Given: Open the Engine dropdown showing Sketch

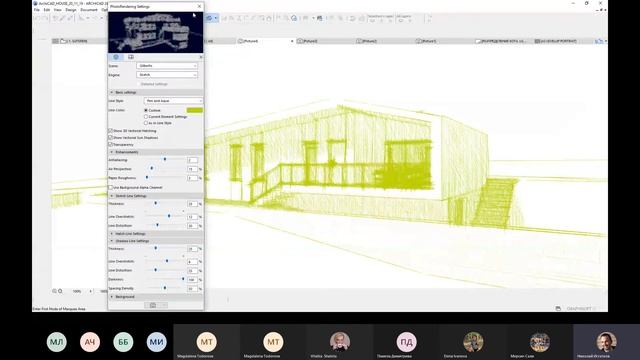Looking at the screenshot, I should point(167,75).
